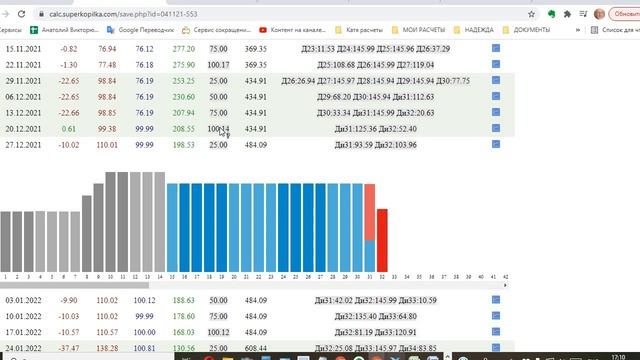Open the Контент на канале bookmark

click(x=293, y=30)
